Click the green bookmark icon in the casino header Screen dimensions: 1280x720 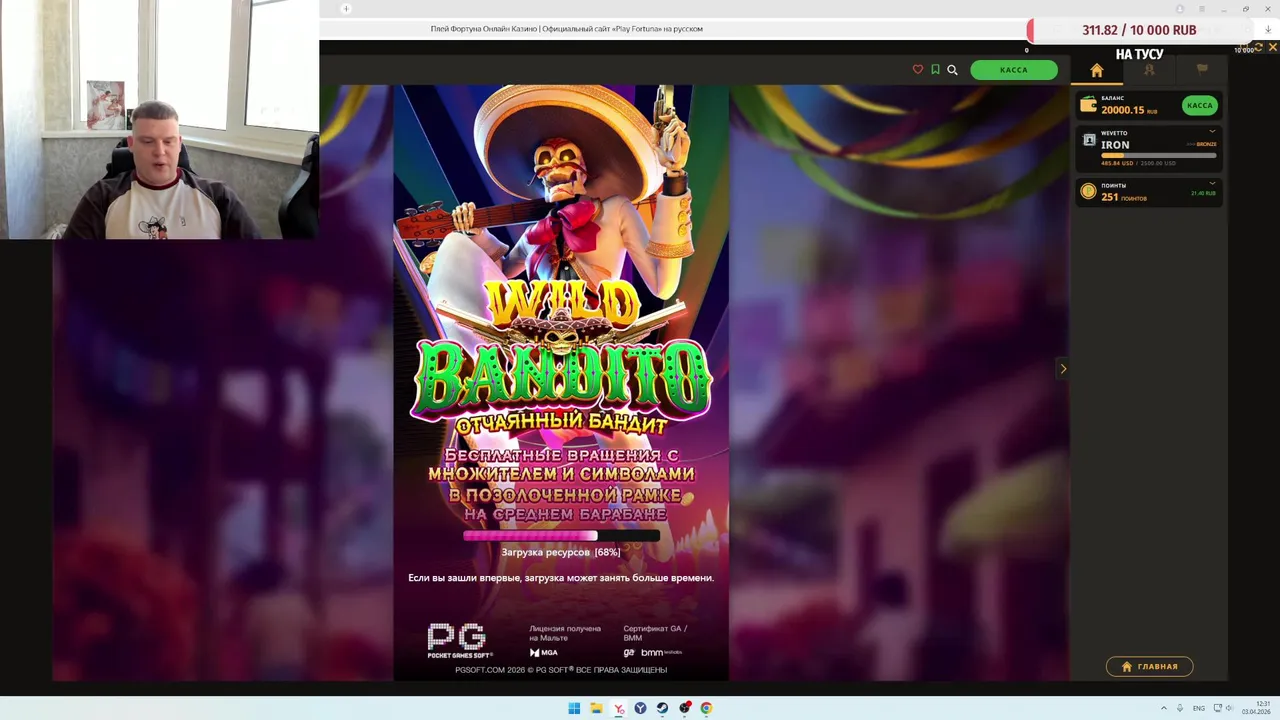pyautogui.click(x=935, y=69)
